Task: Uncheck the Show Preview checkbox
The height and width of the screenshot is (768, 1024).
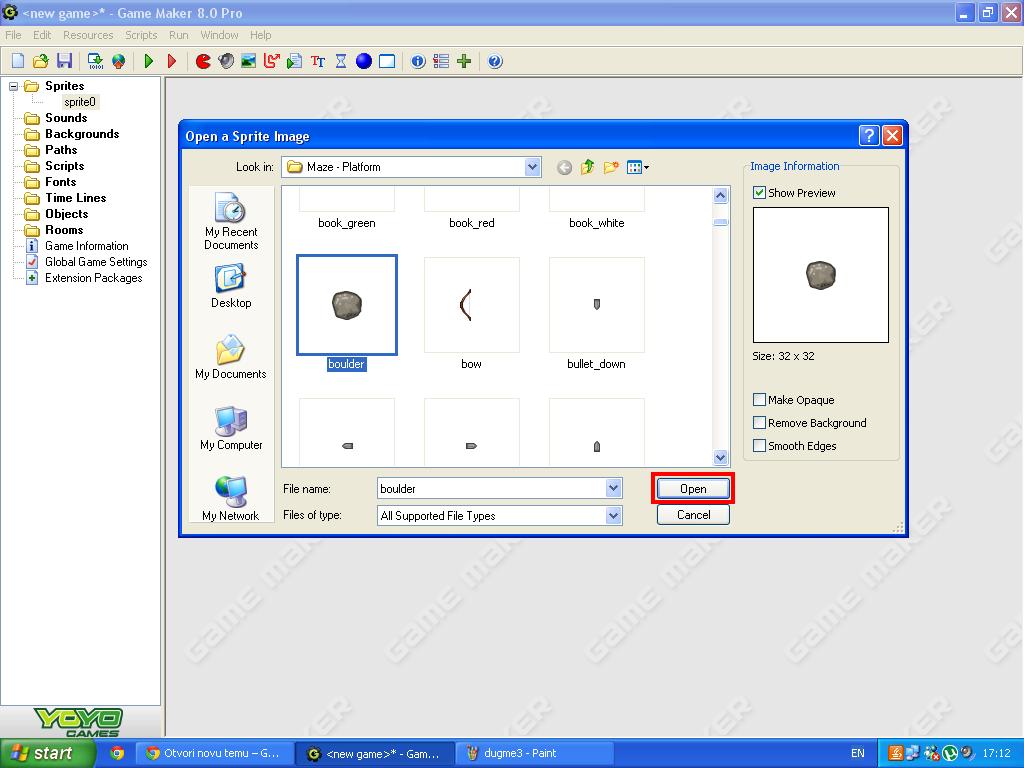Action: click(x=759, y=193)
